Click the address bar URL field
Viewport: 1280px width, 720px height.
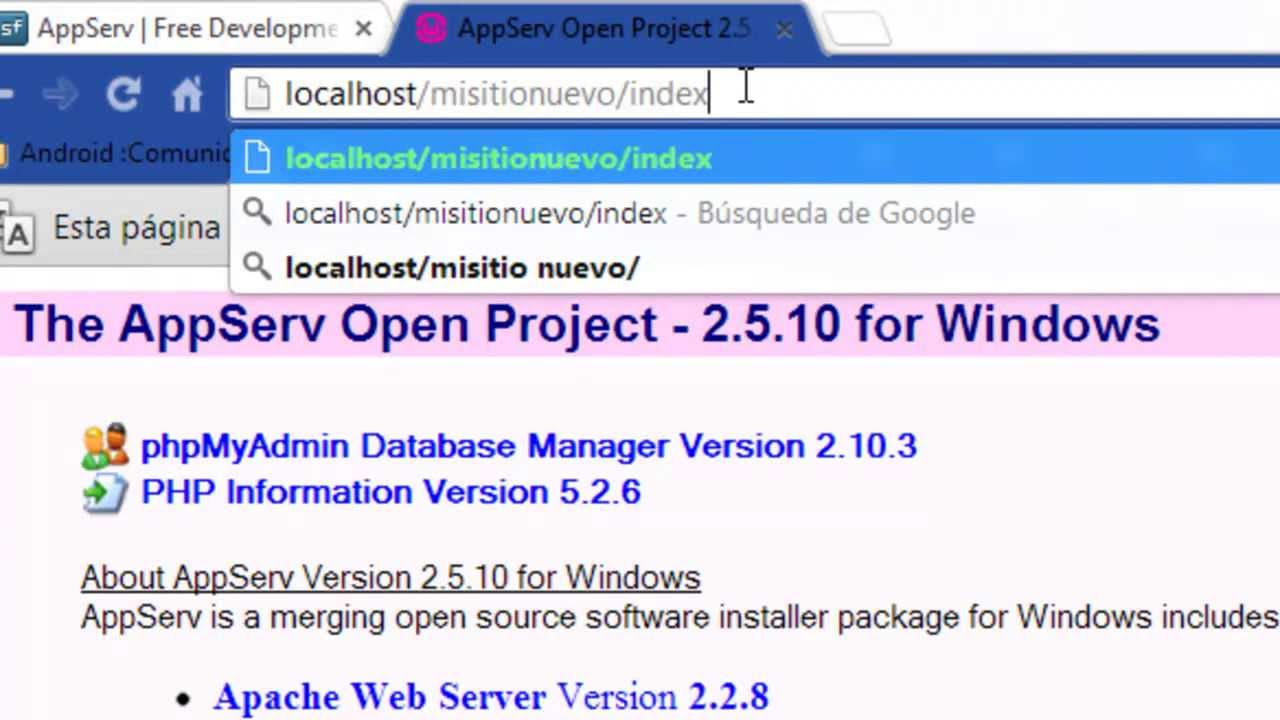coord(755,94)
